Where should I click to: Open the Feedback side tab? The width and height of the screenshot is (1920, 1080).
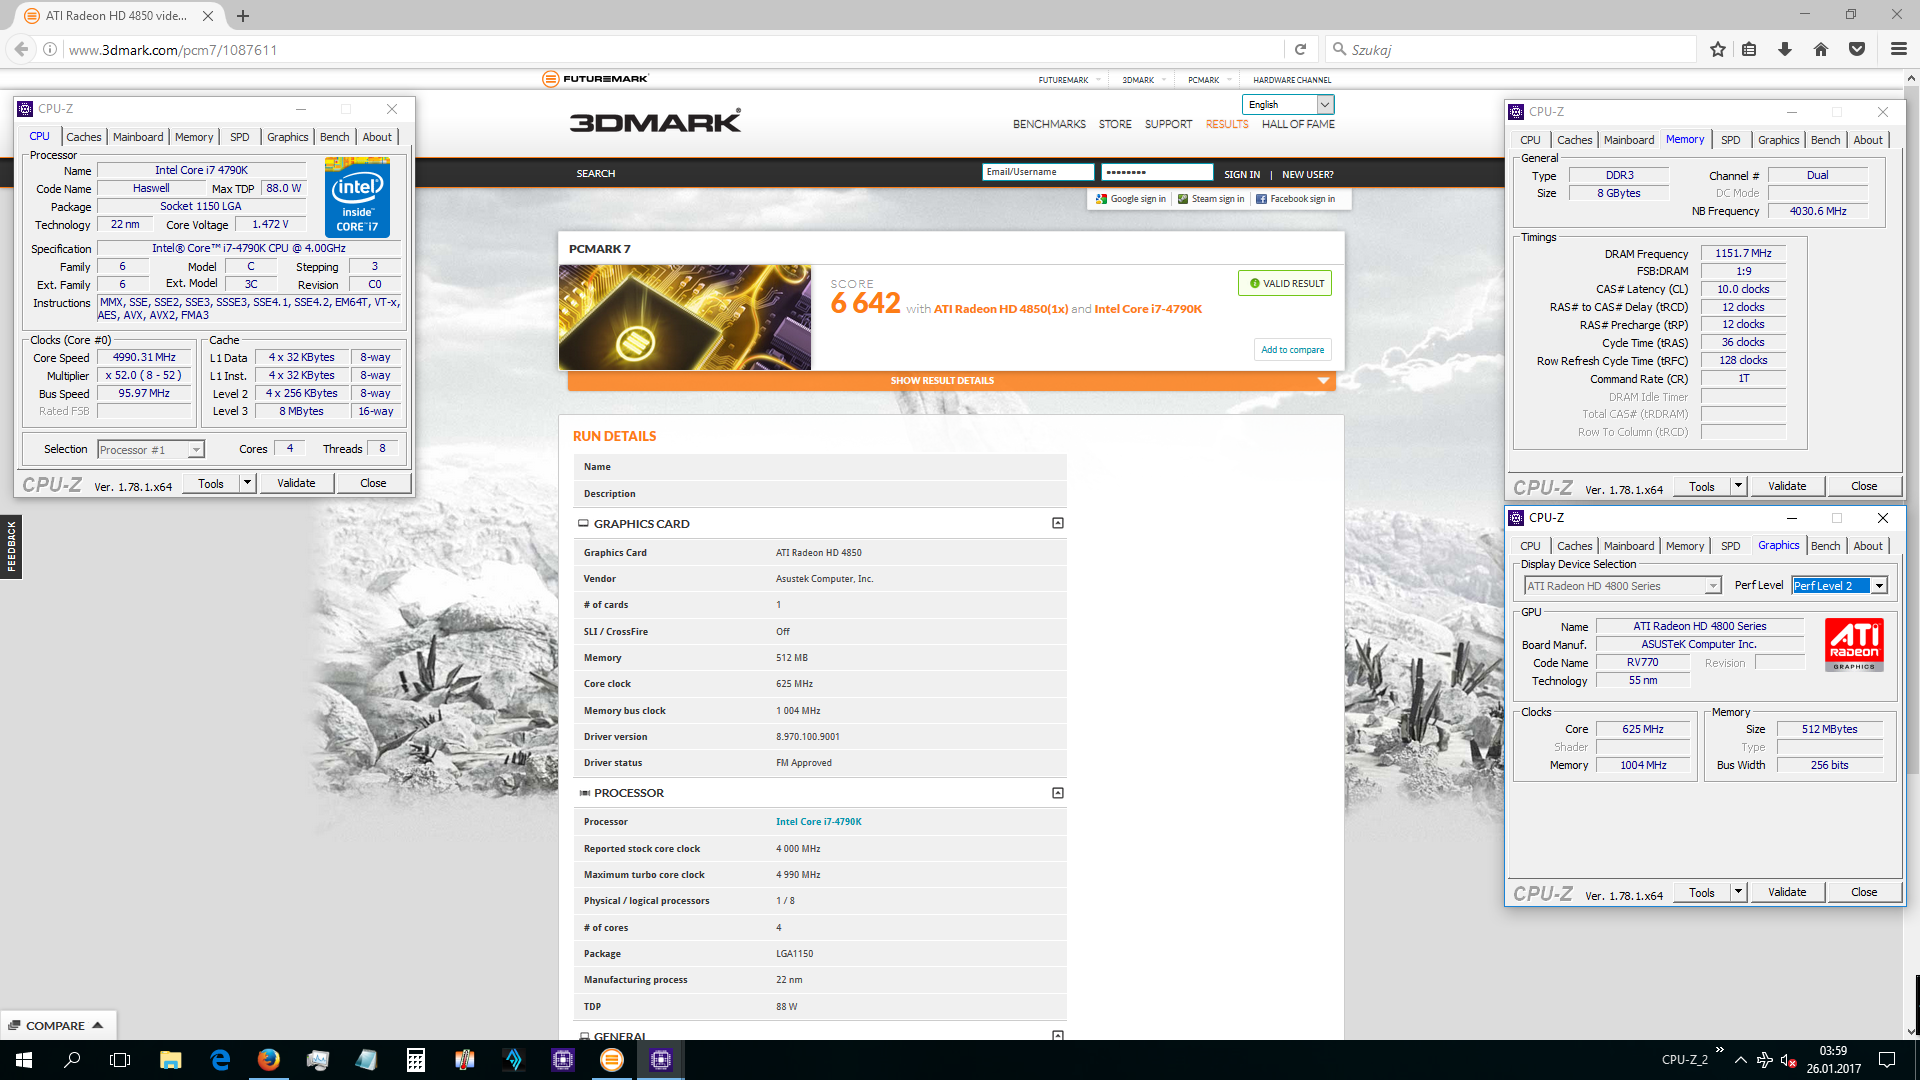pyautogui.click(x=11, y=547)
